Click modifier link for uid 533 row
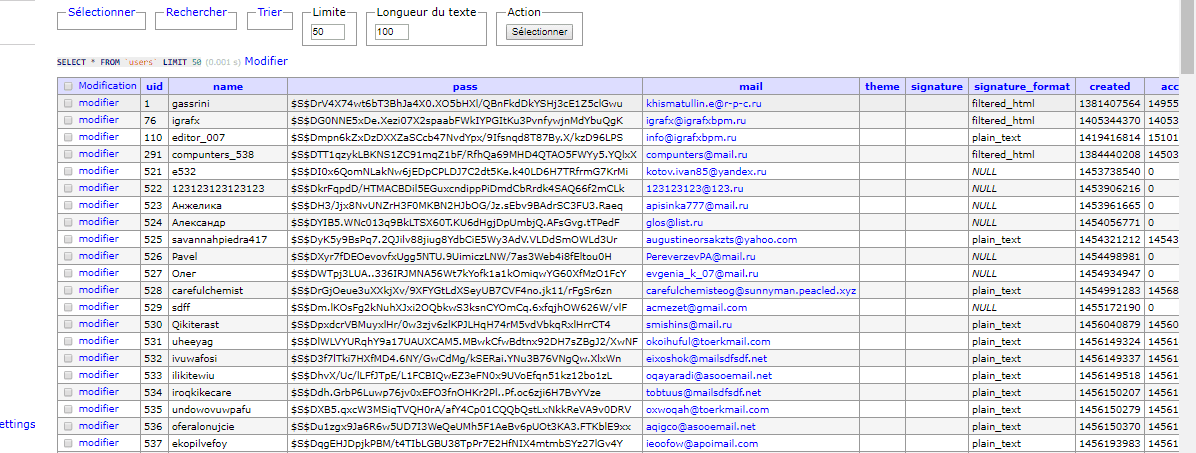The height and width of the screenshot is (453, 1196). pyautogui.click(x=98, y=375)
